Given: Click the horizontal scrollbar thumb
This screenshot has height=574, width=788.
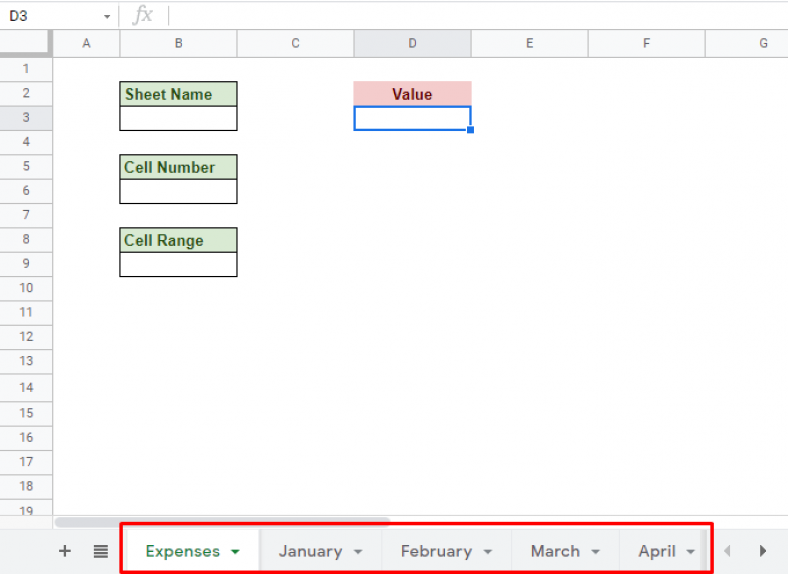Looking at the screenshot, I should (x=222, y=522).
